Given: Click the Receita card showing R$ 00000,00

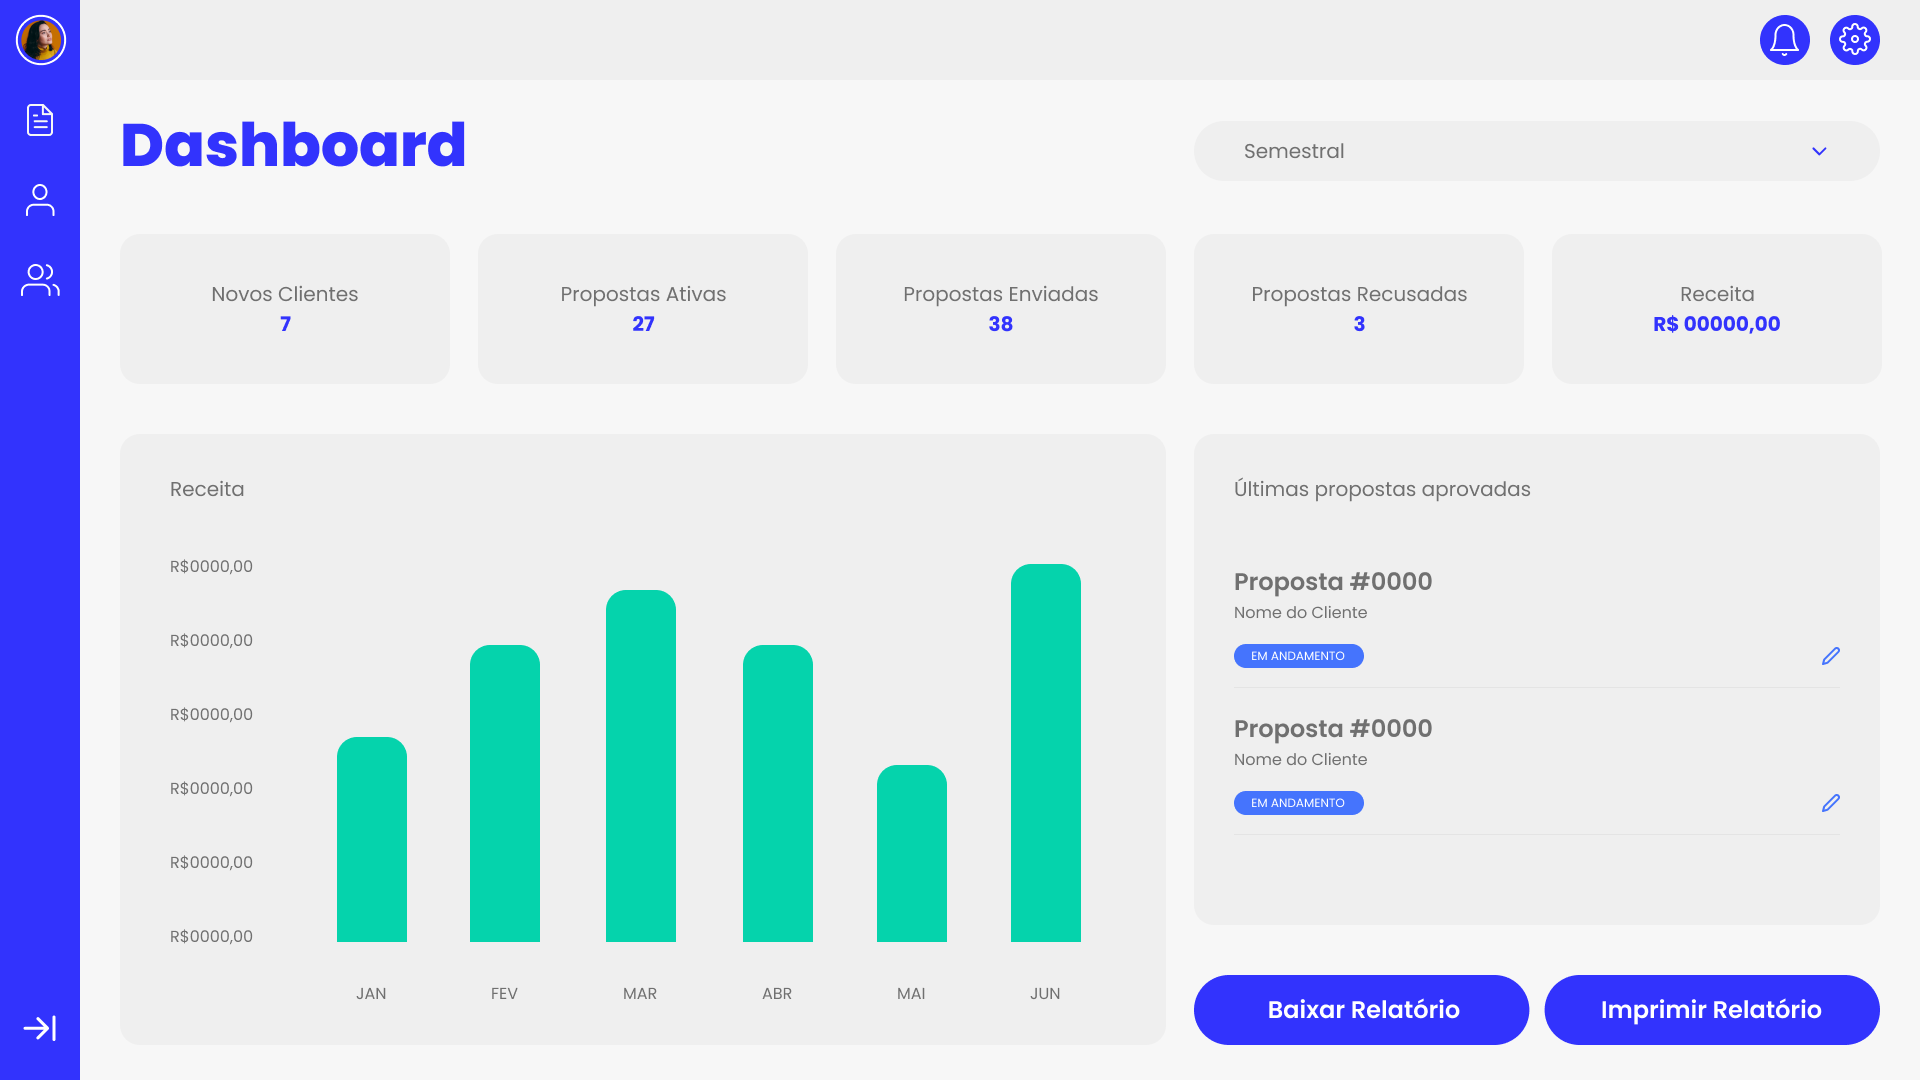Looking at the screenshot, I should (1716, 308).
